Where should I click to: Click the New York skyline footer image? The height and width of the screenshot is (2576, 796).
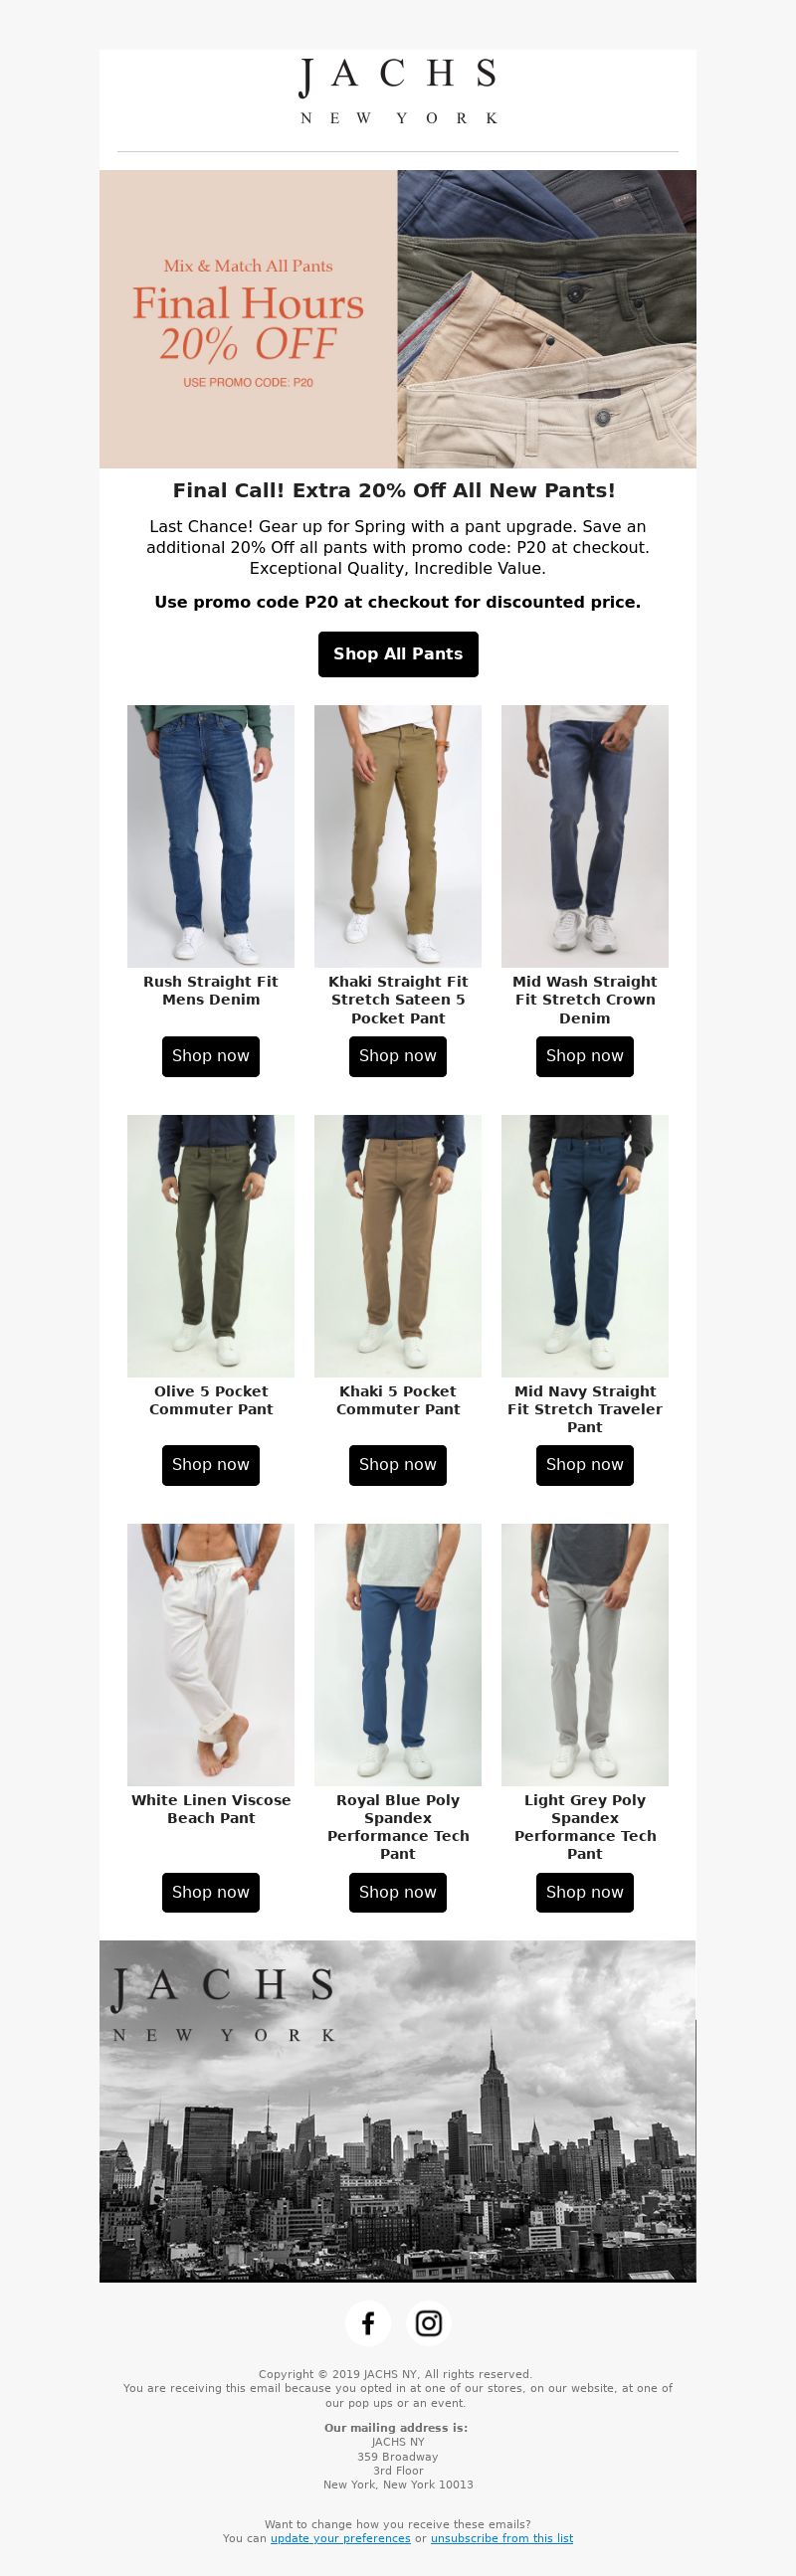(398, 2112)
